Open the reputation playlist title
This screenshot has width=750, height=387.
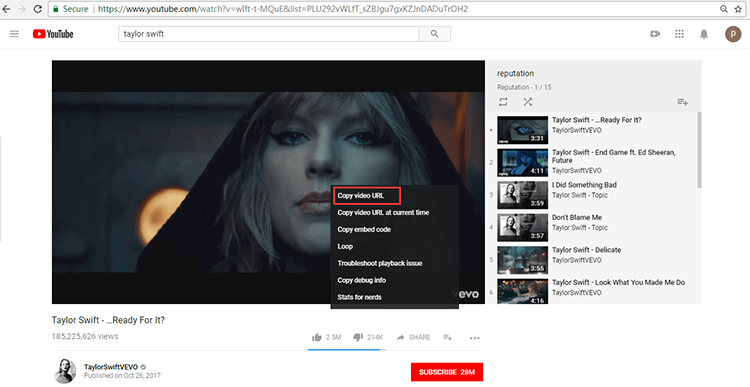click(x=515, y=73)
